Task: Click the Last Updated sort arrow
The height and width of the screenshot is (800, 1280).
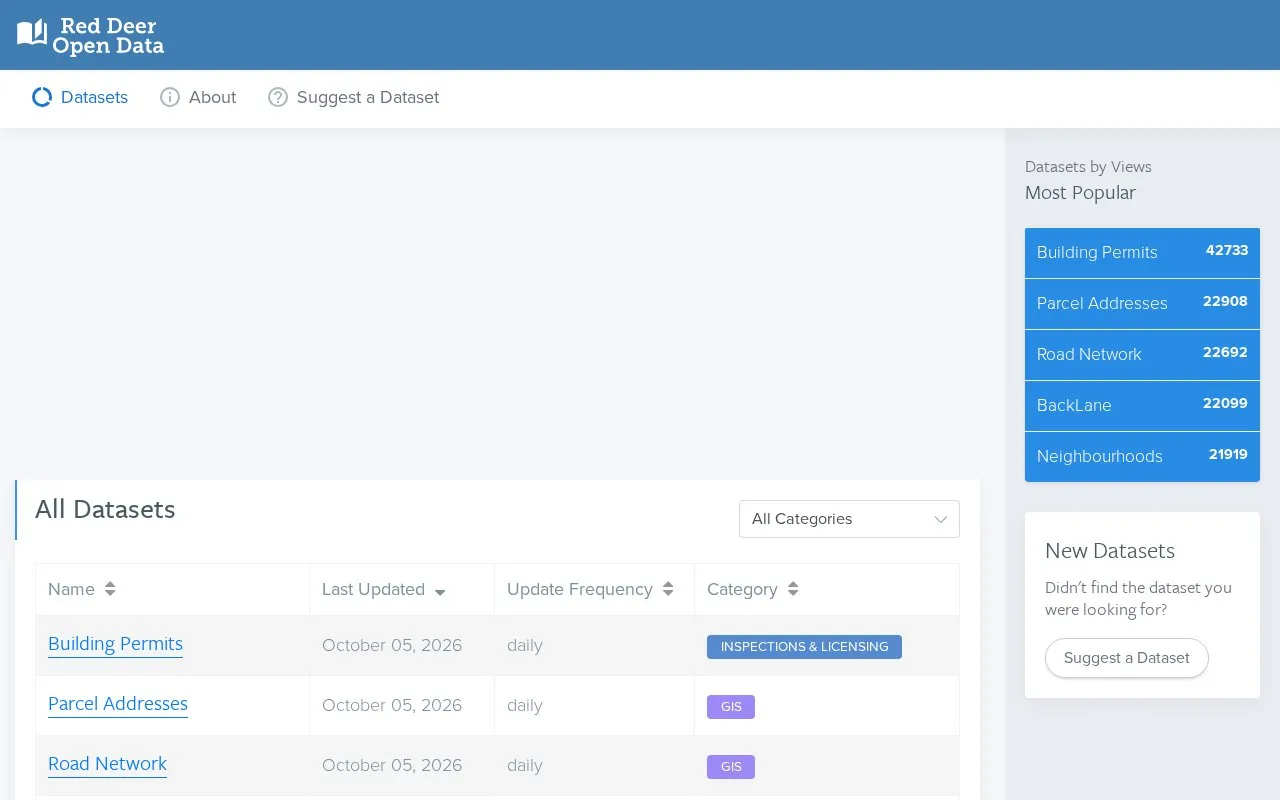Action: pyautogui.click(x=440, y=592)
